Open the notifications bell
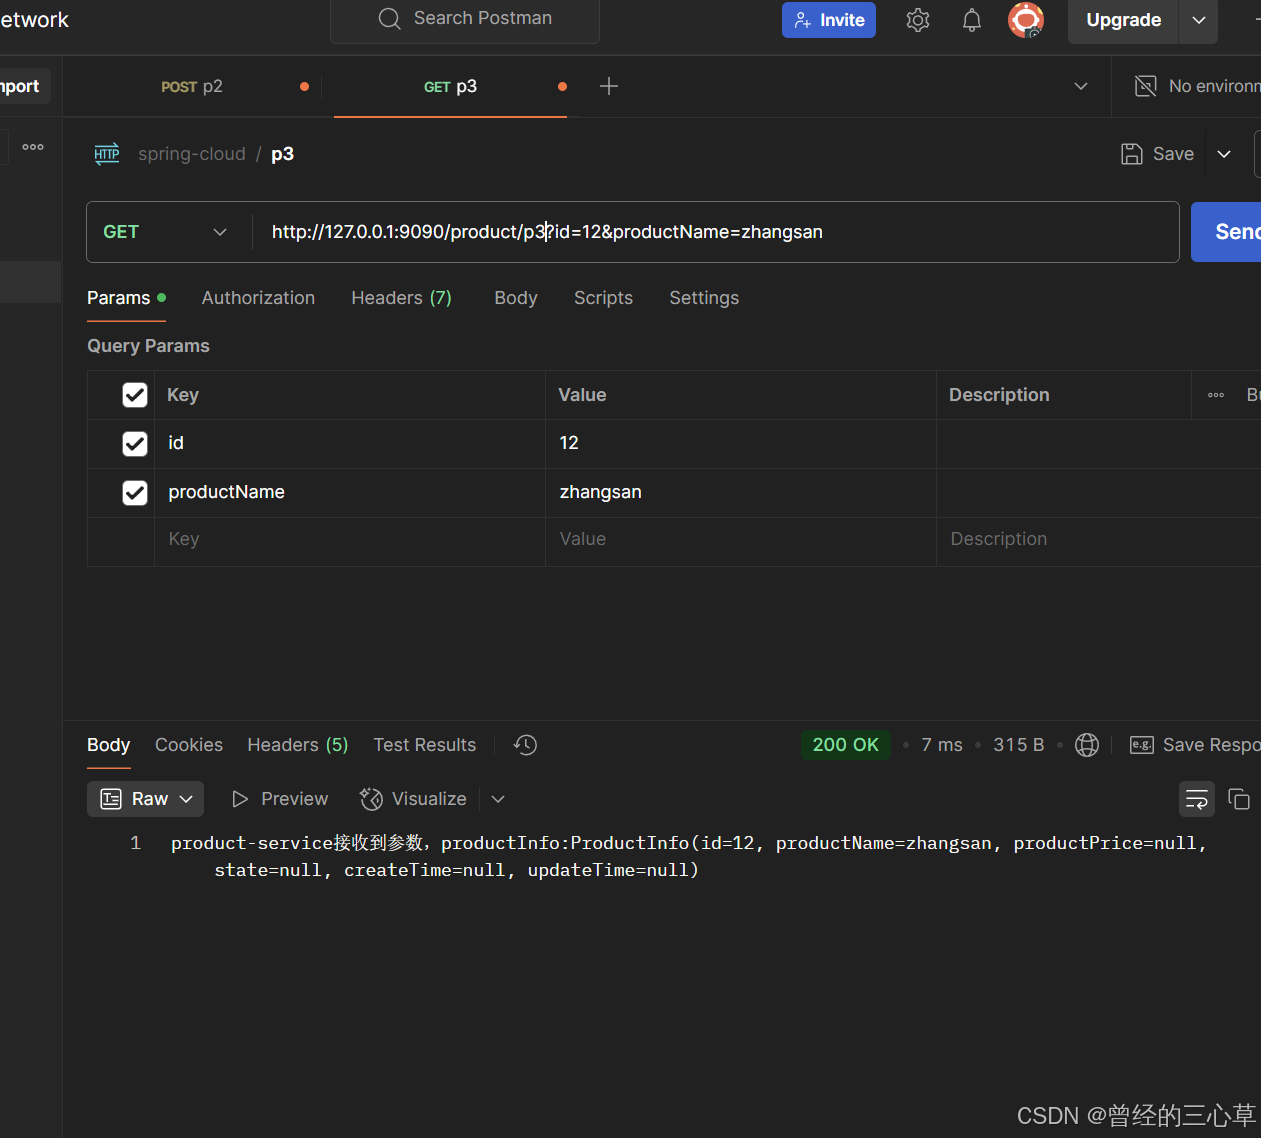 coord(971,20)
